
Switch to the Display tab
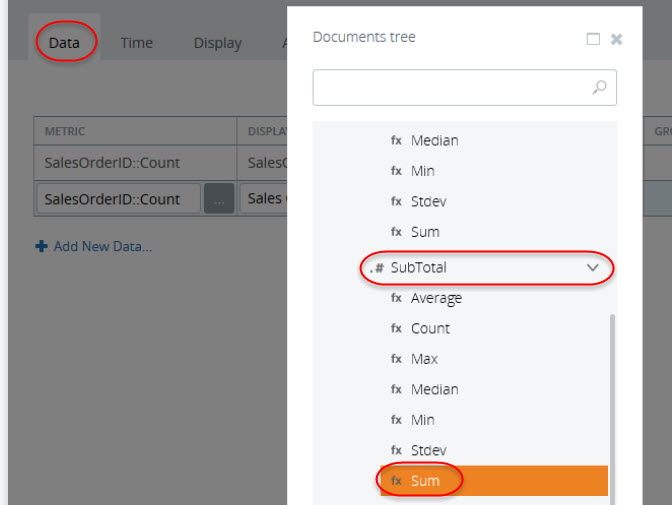coord(217,43)
